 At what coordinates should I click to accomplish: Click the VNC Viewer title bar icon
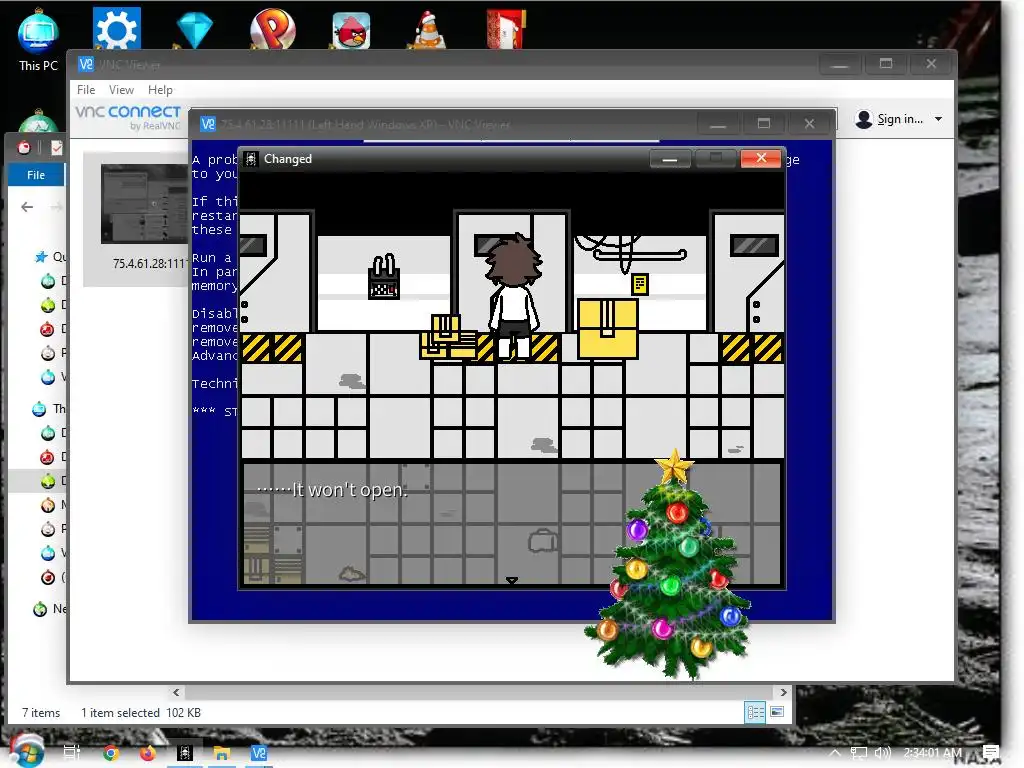[86, 64]
